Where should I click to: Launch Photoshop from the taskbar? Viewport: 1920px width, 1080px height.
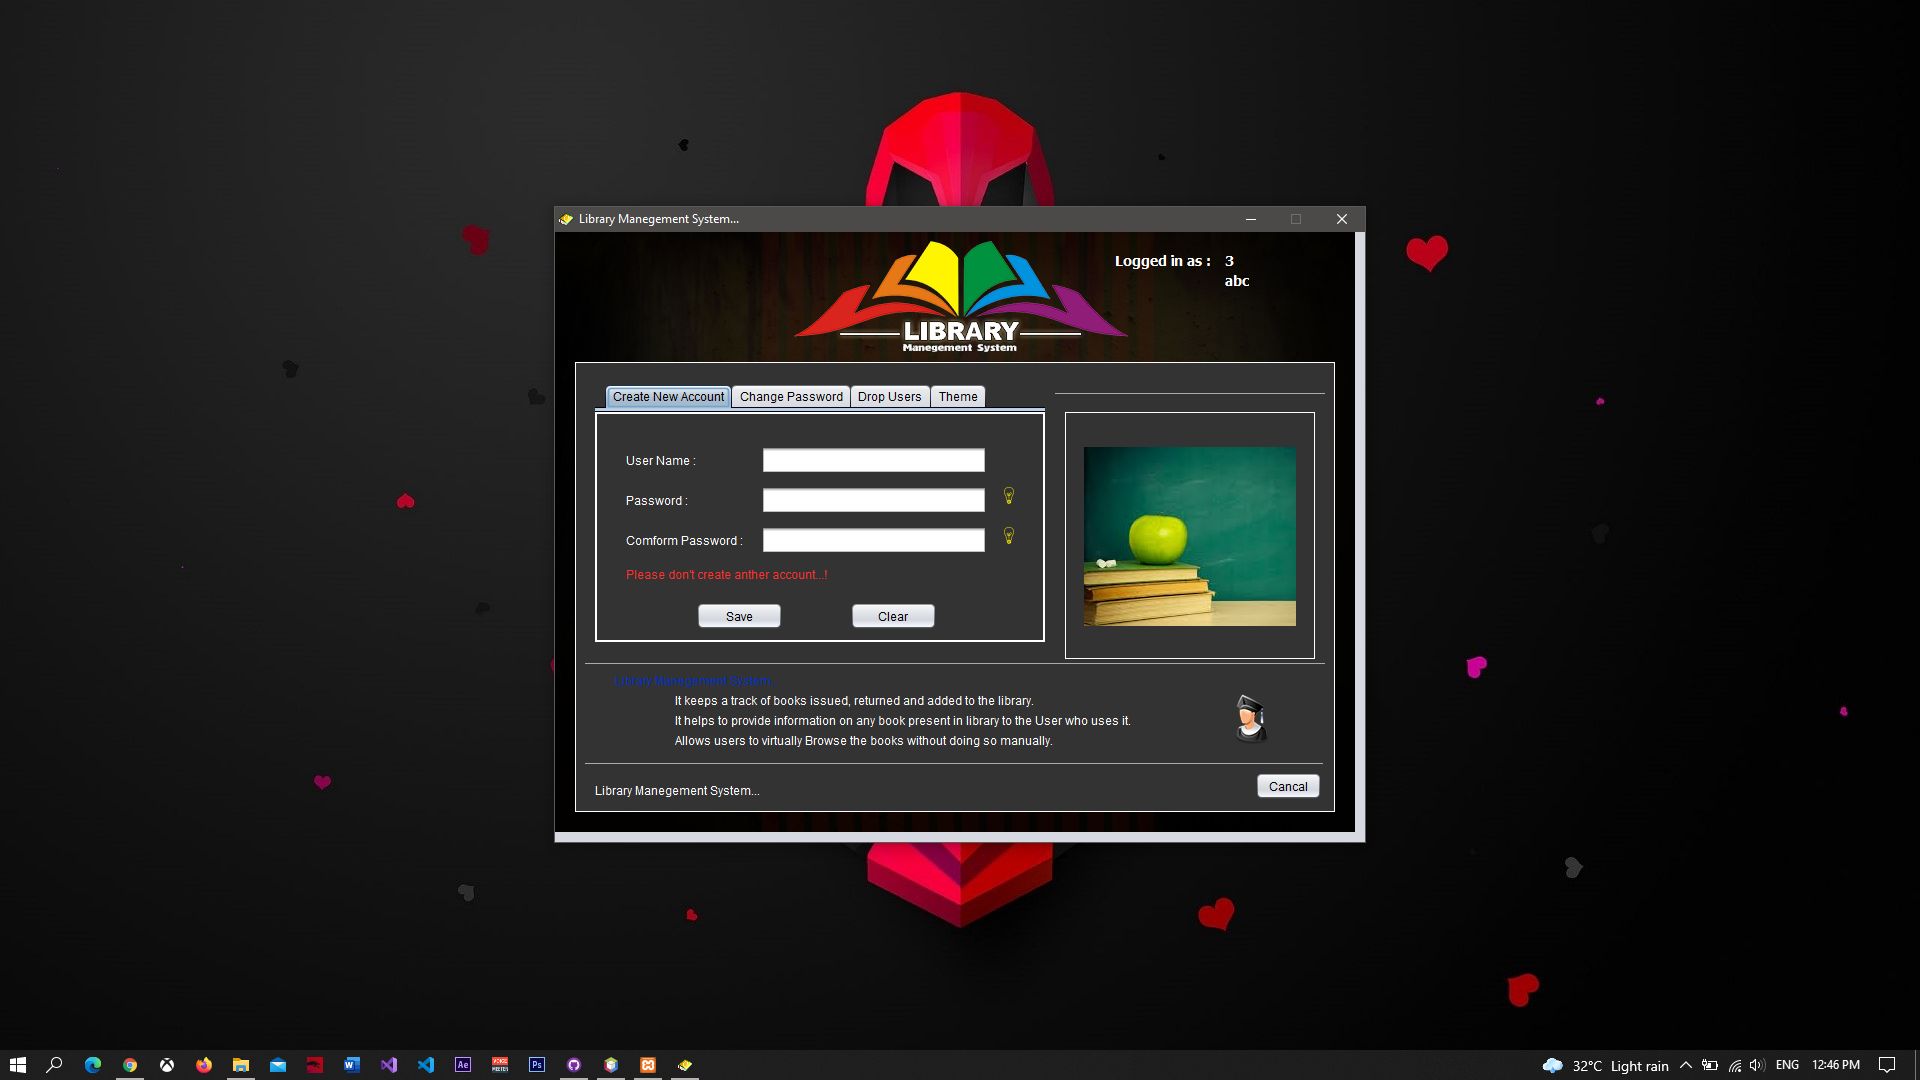[537, 1064]
